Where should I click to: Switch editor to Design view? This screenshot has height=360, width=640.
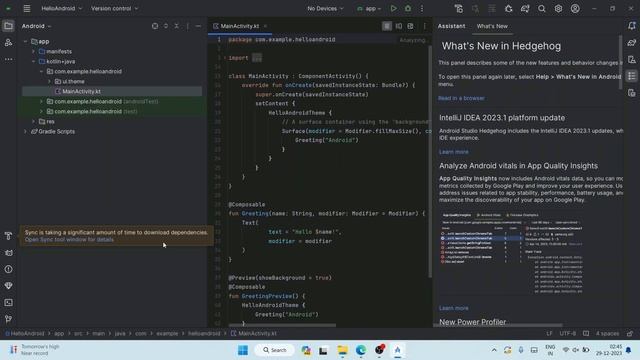point(410,26)
